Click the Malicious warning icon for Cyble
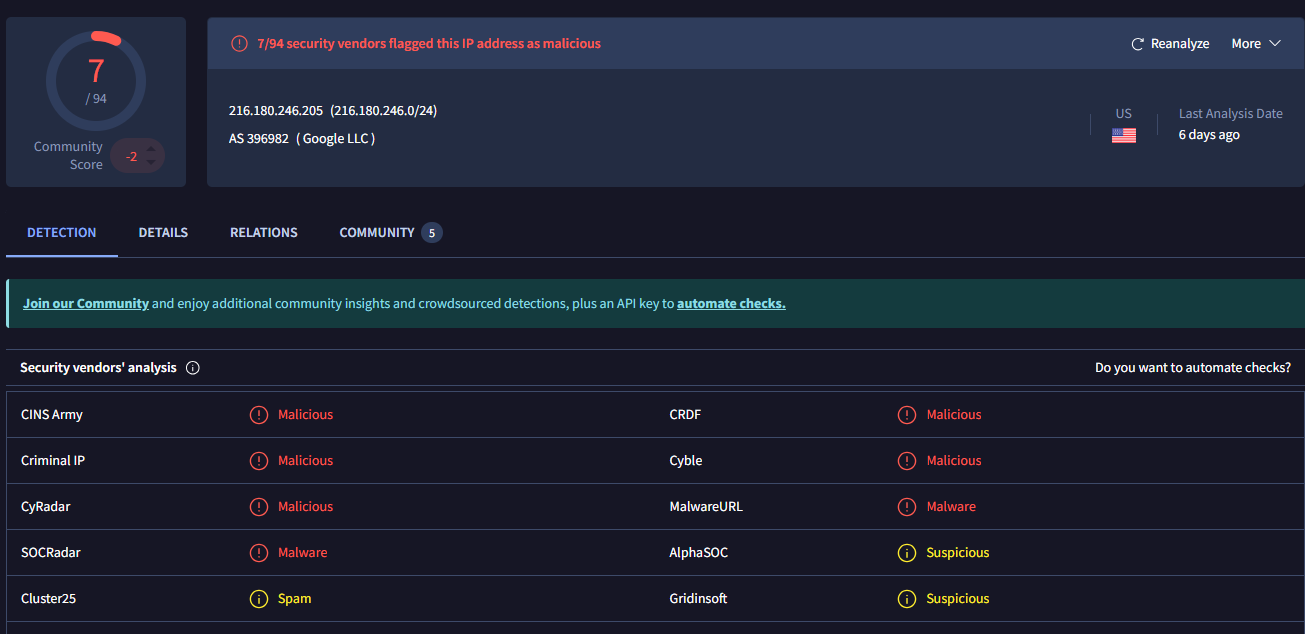Viewport: 1305px width, 634px height. (x=907, y=461)
